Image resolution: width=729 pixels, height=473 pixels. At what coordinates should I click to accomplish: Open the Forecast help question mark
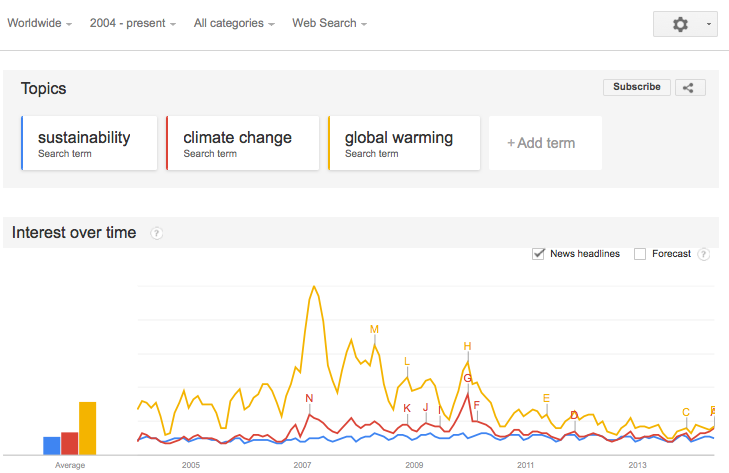(704, 254)
